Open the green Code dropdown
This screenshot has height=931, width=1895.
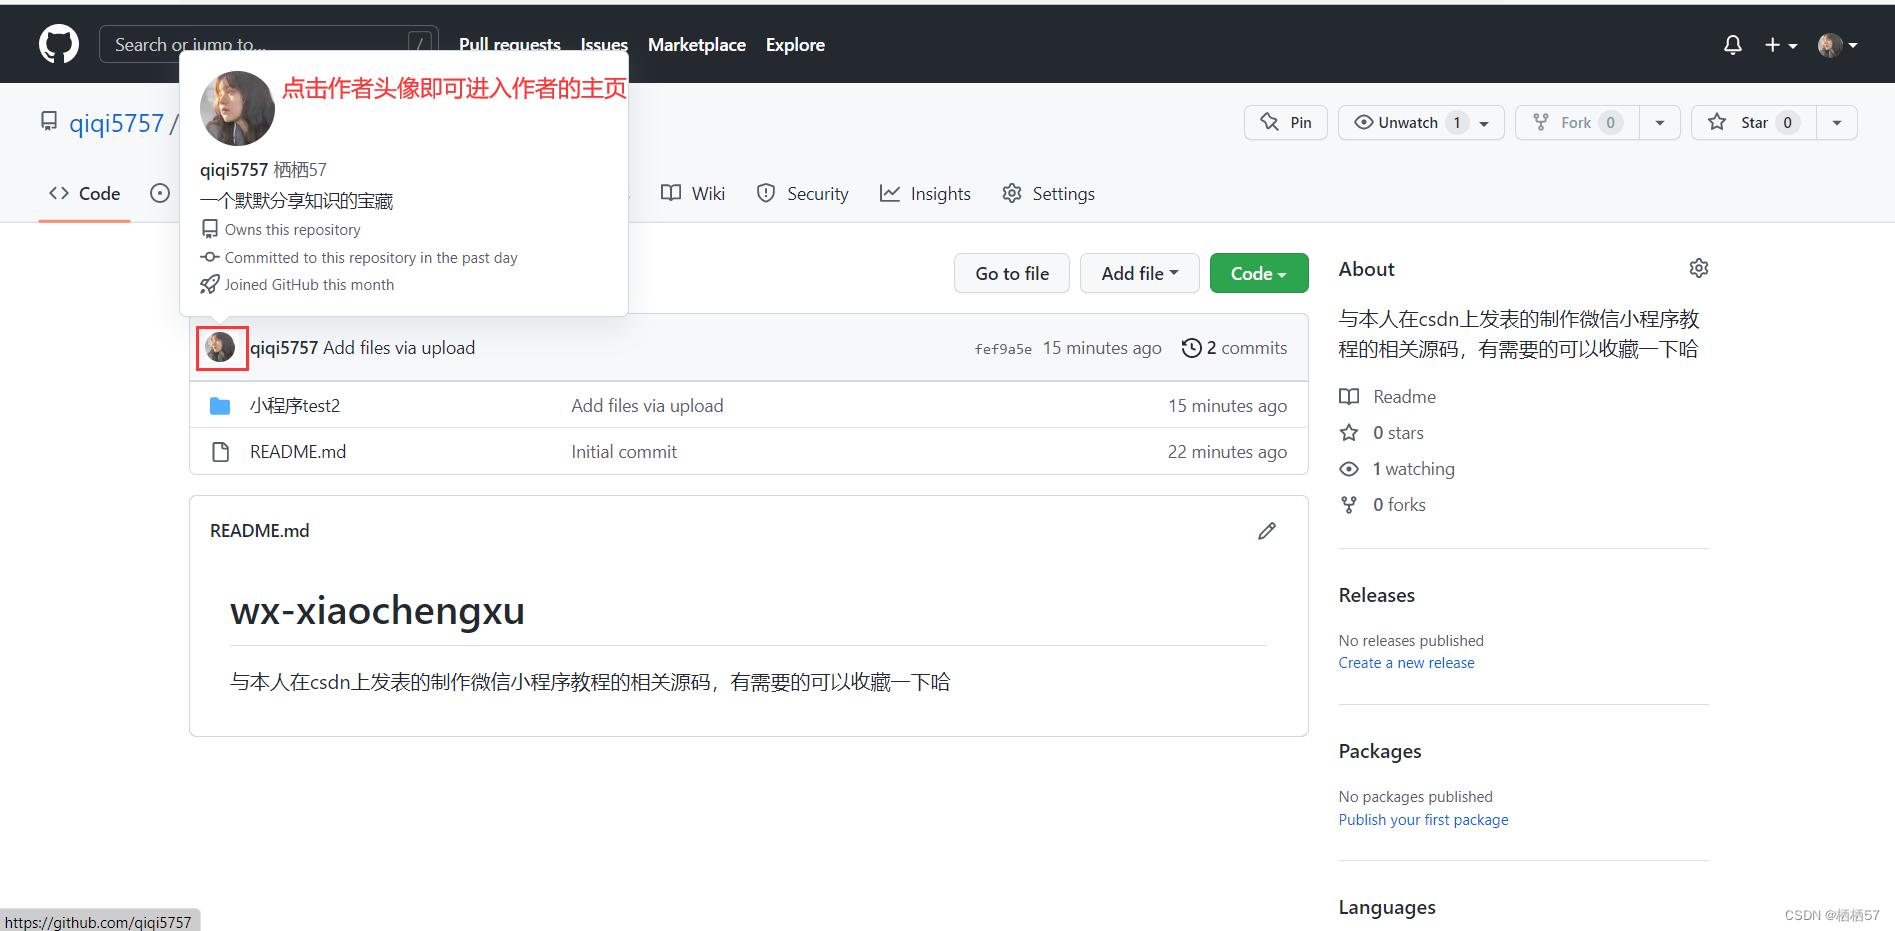pos(1259,273)
